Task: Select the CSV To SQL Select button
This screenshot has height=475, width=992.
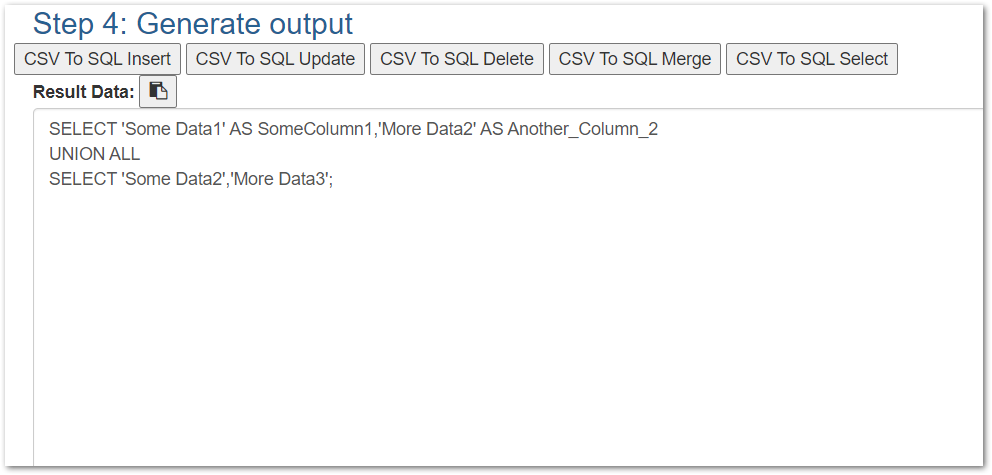Action: (812, 59)
